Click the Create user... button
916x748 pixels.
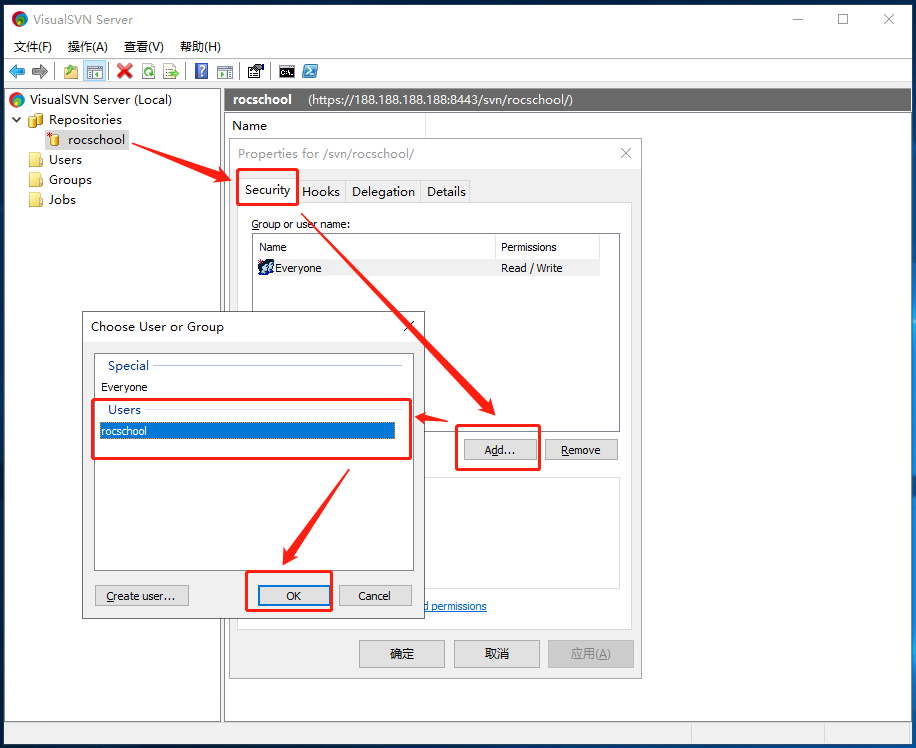pos(141,596)
